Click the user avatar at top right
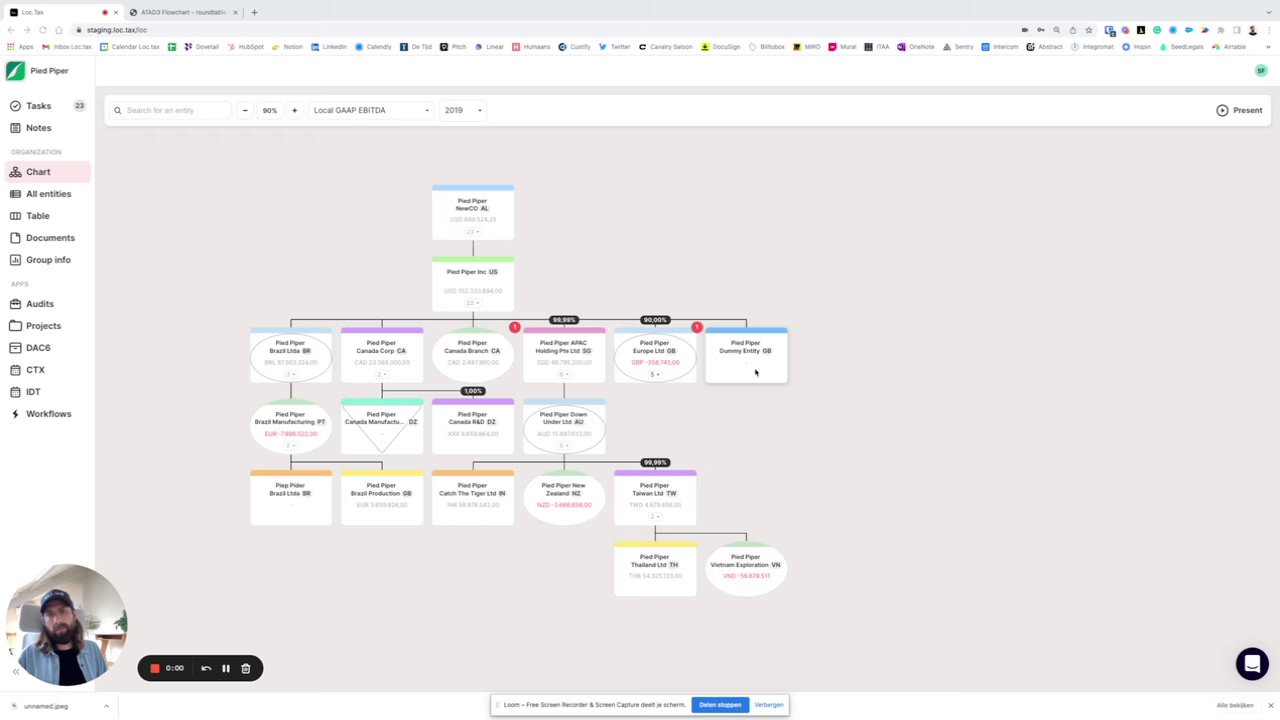Screen dimensions: 1280x720 click(1261, 71)
